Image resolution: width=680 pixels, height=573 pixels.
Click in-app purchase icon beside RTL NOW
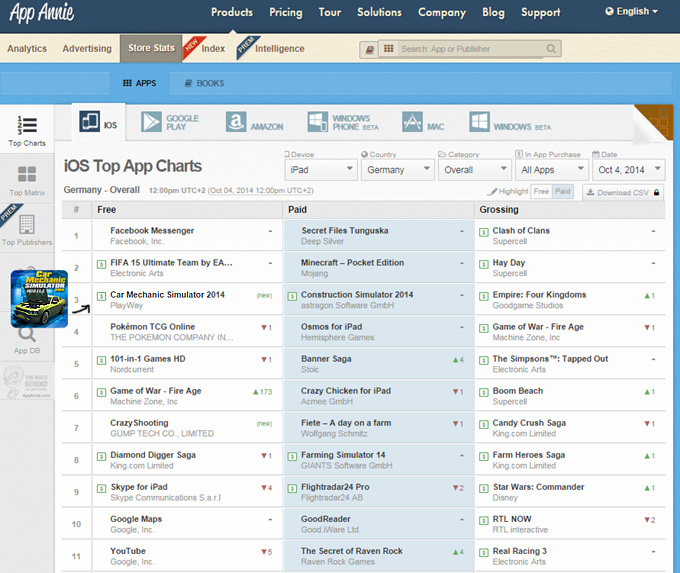coord(484,521)
